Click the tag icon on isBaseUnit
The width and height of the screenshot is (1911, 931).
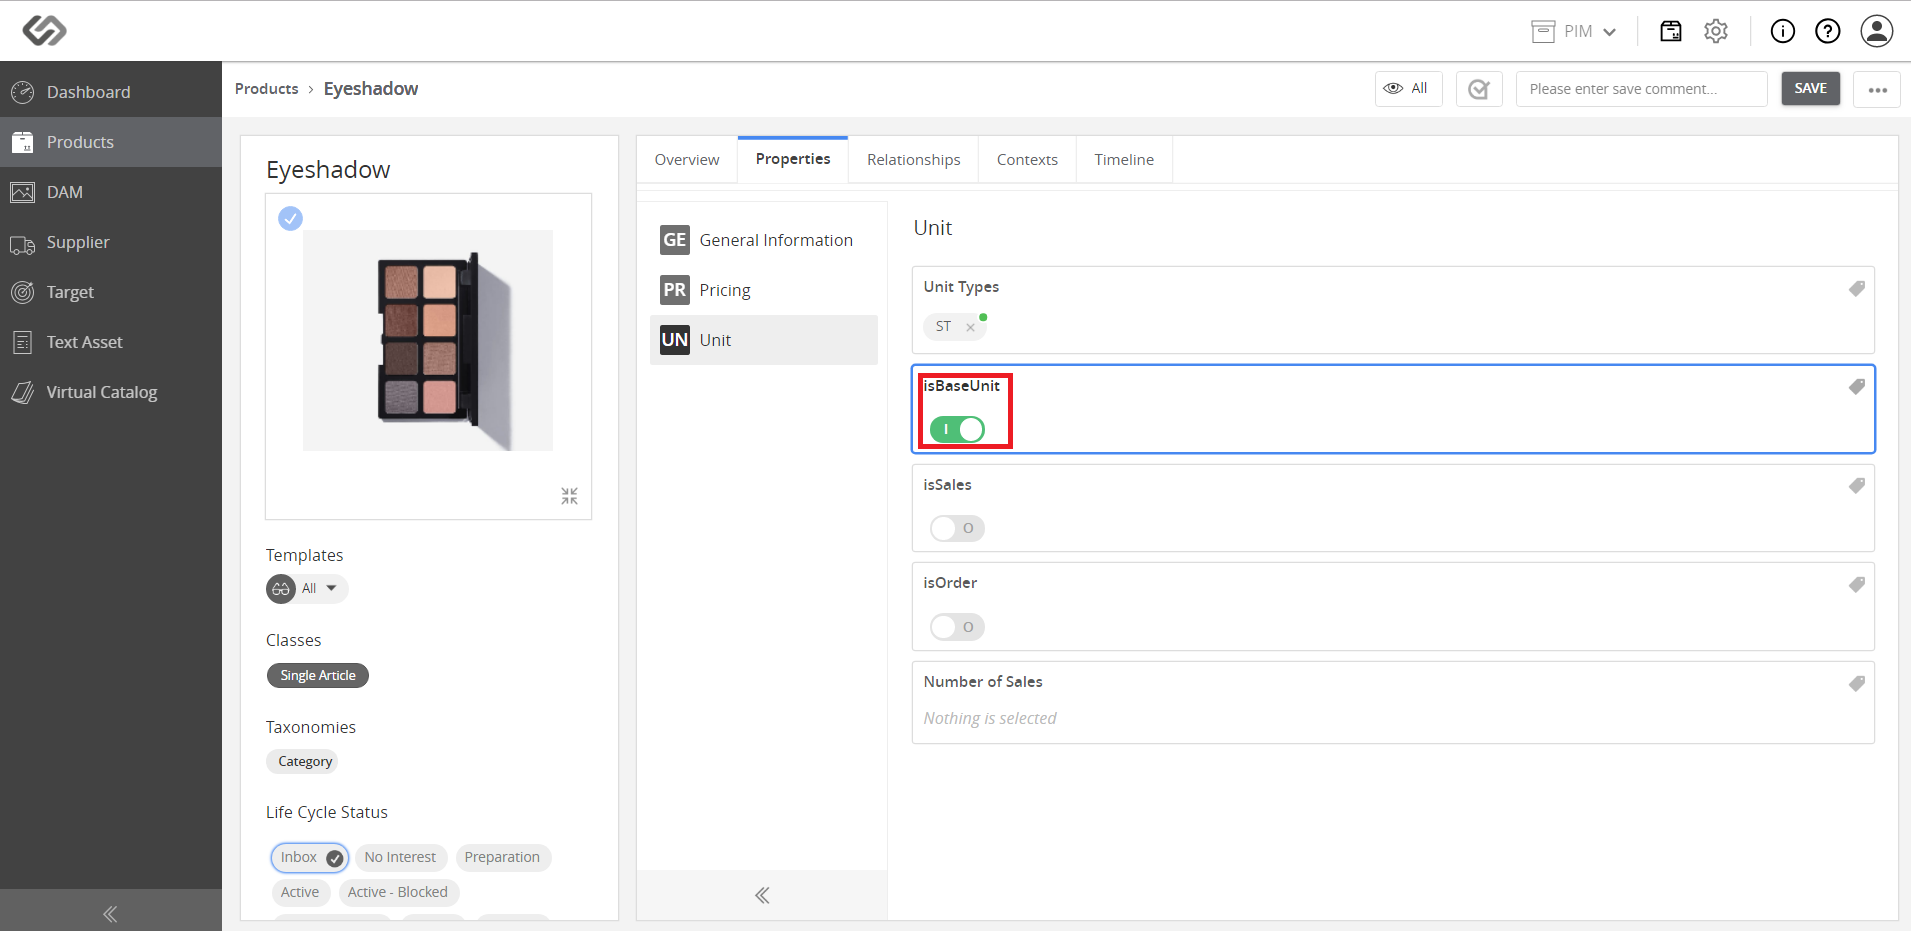pyautogui.click(x=1857, y=386)
